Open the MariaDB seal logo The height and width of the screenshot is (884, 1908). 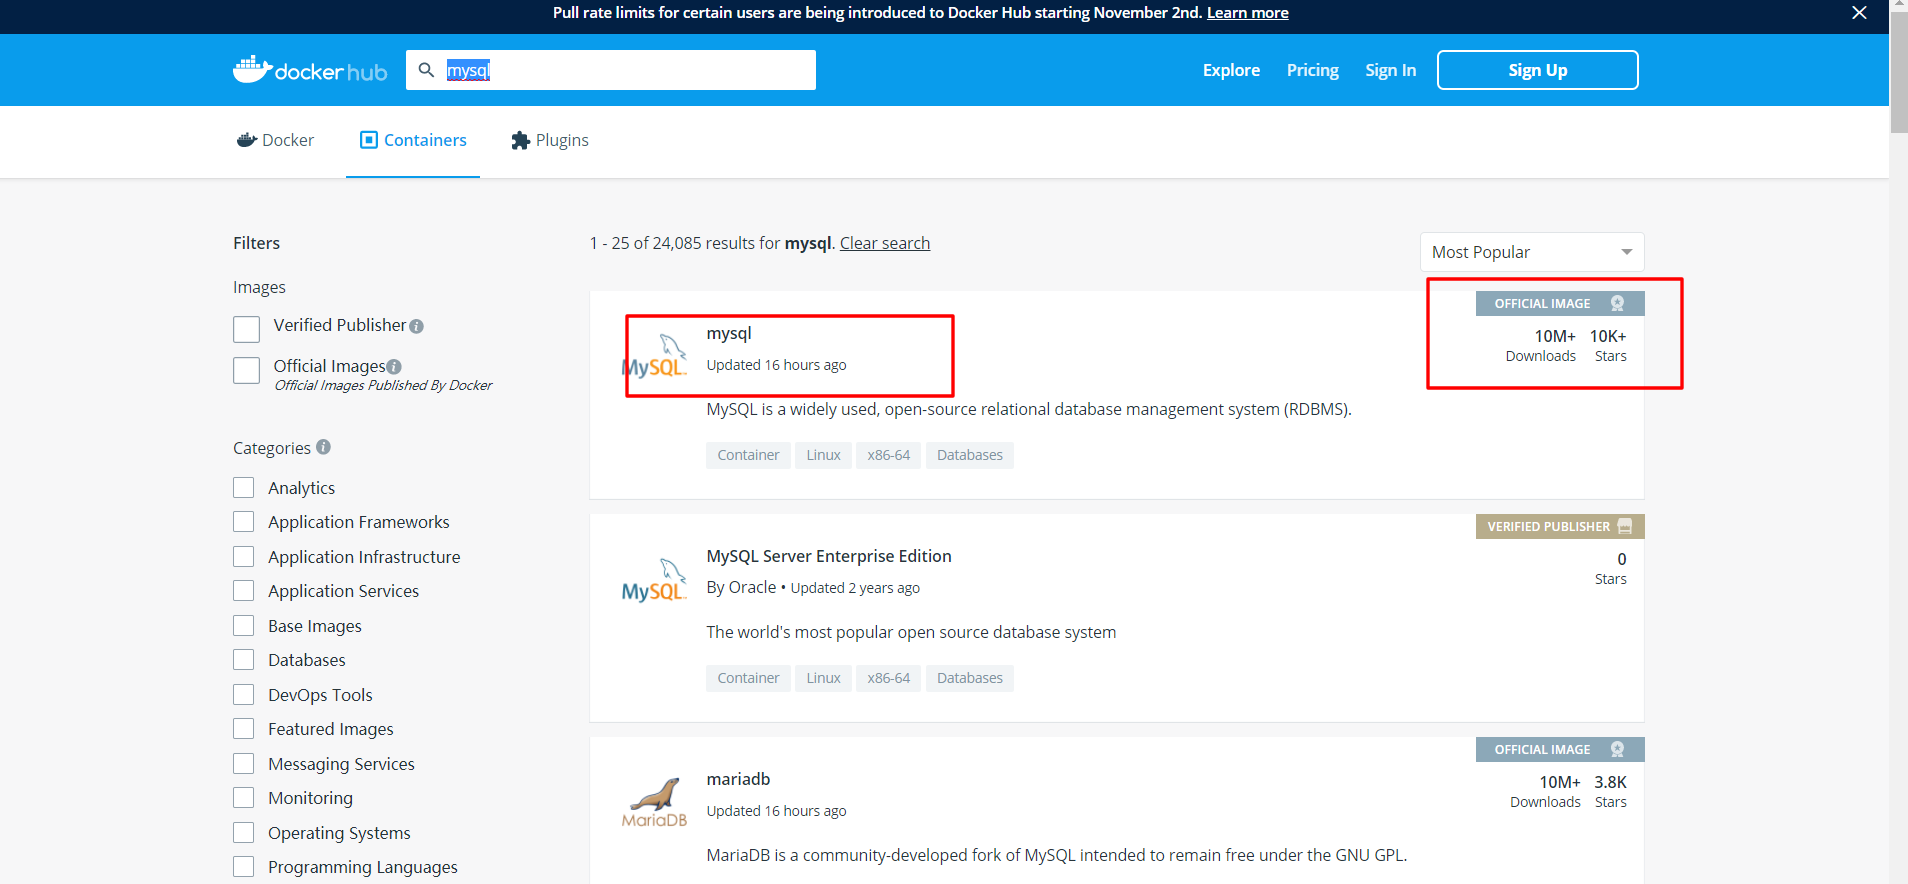pyautogui.click(x=654, y=803)
